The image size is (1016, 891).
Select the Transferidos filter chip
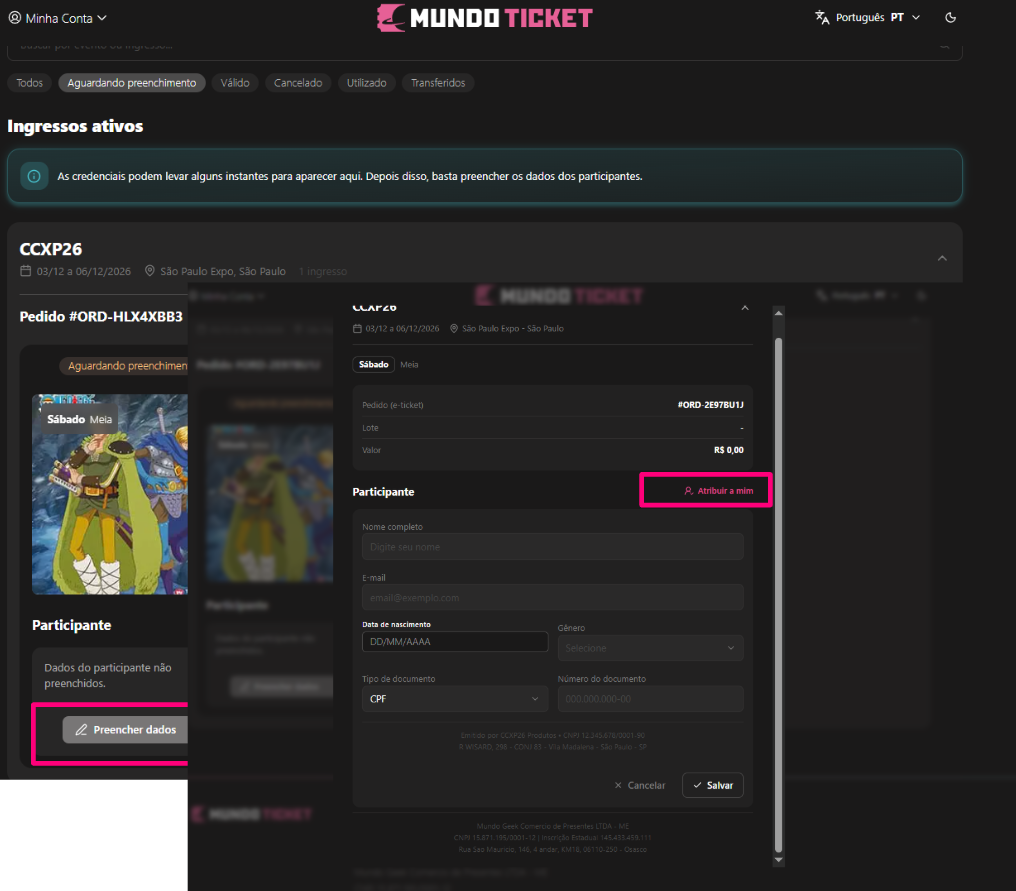coord(438,83)
